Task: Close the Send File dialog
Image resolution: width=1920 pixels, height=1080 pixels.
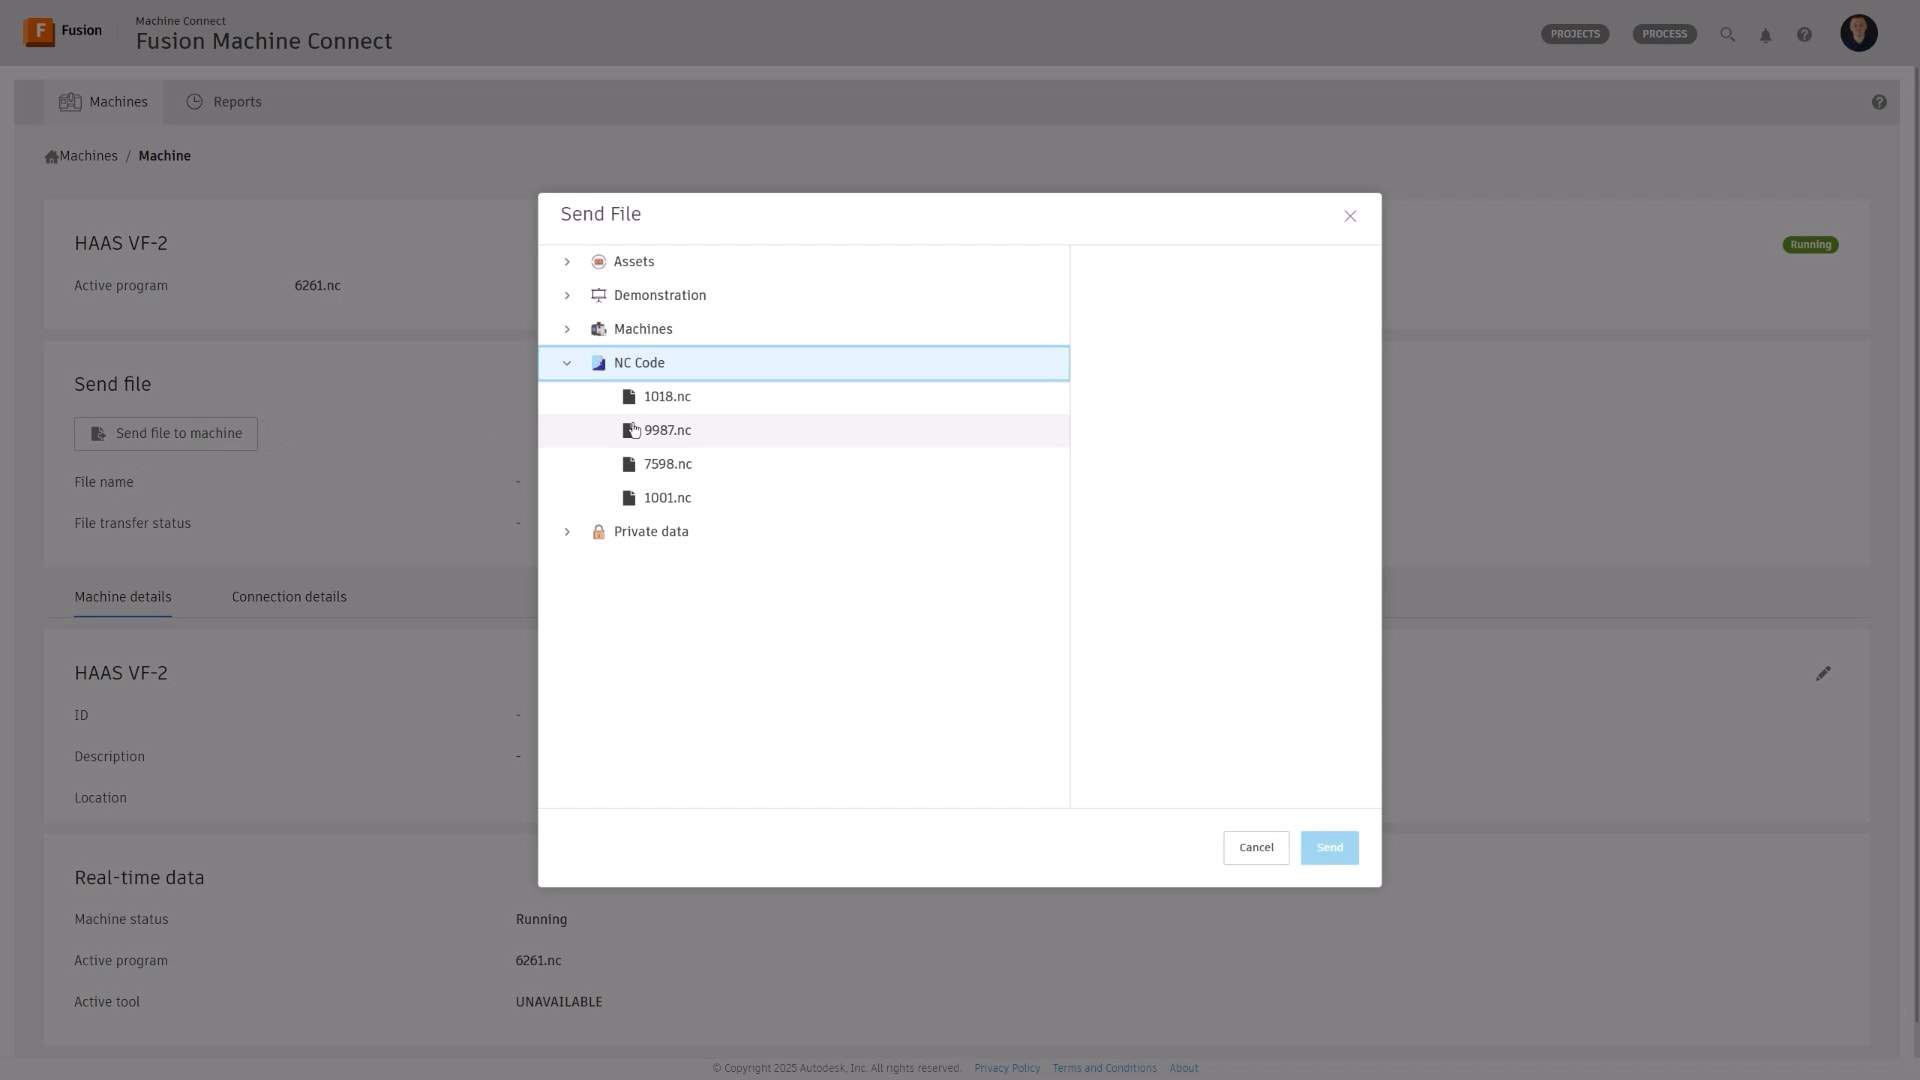Action: [x=1350, y=216]
